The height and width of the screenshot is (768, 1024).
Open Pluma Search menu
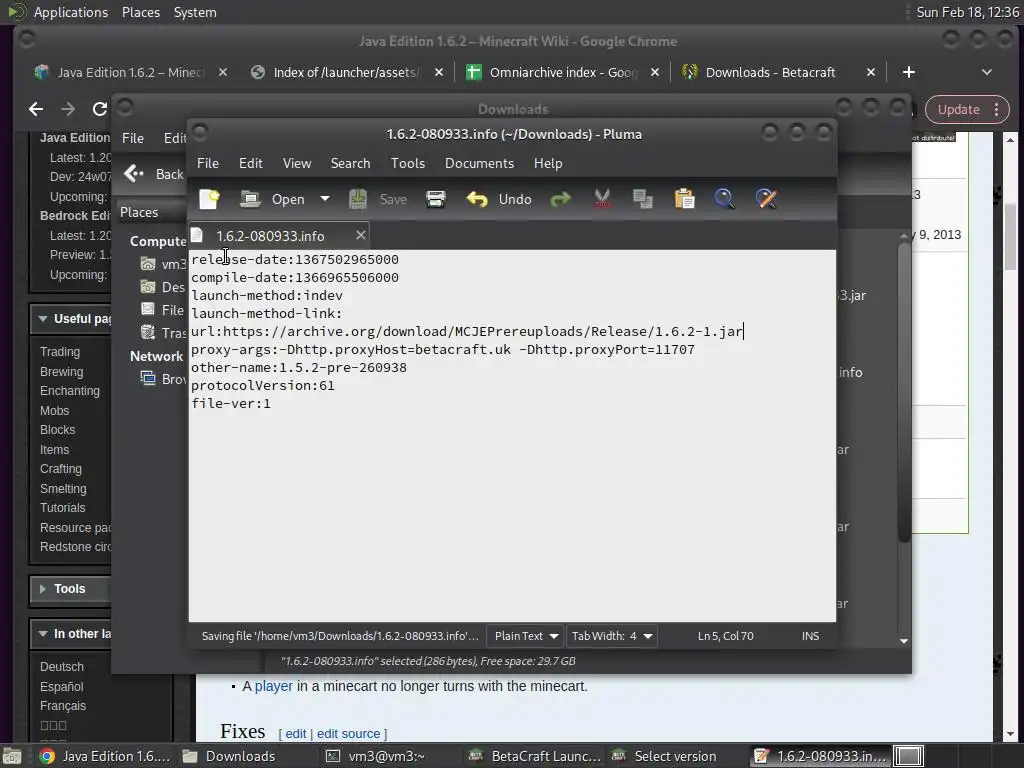pos(350,163)
